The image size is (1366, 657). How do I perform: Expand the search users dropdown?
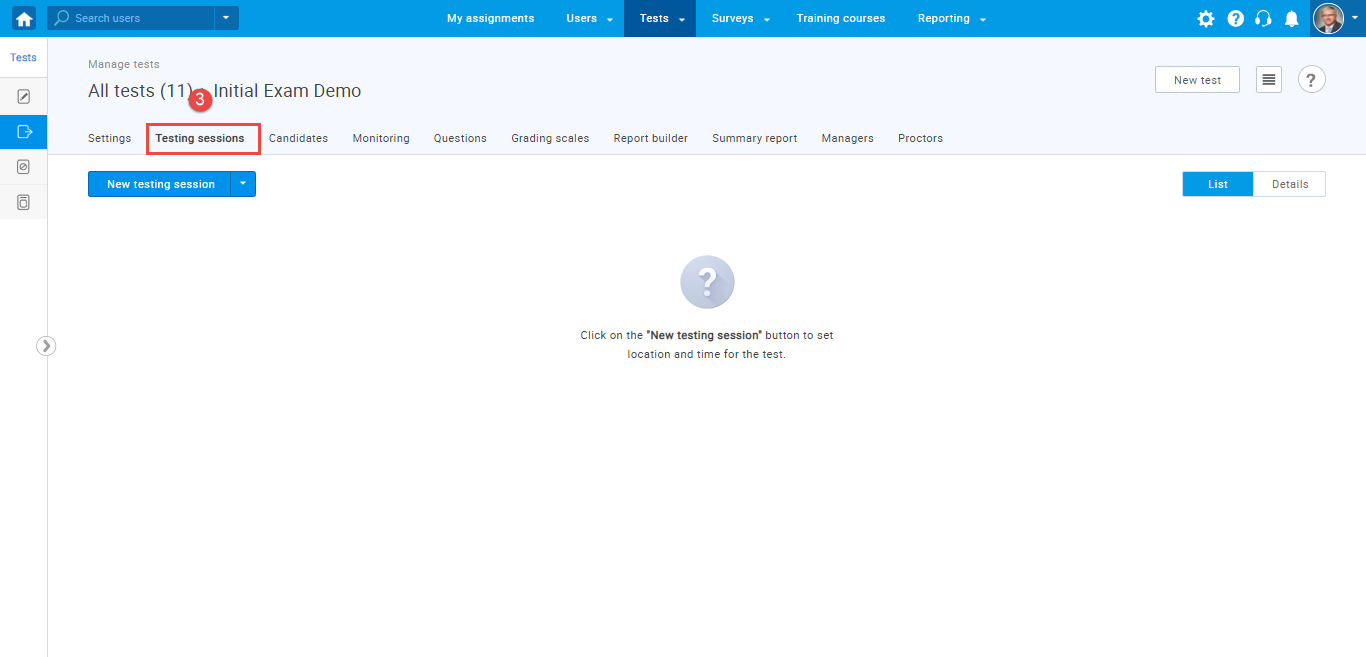226,18
